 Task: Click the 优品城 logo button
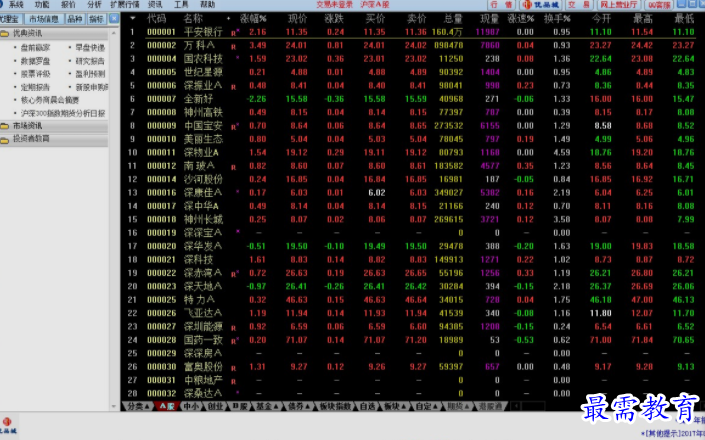(x=540, y=4)
